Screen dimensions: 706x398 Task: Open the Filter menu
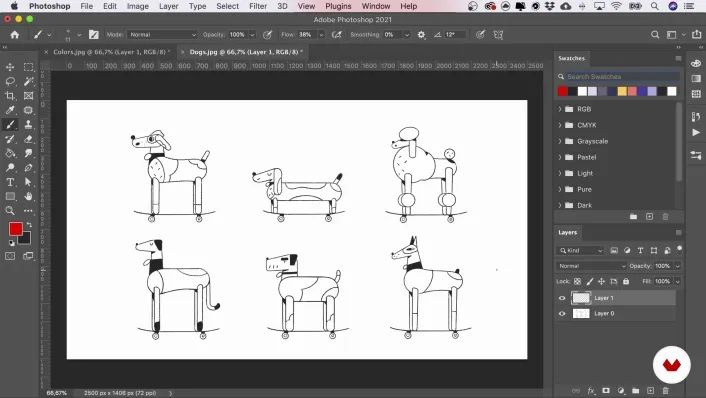click(x=258, y=6)
